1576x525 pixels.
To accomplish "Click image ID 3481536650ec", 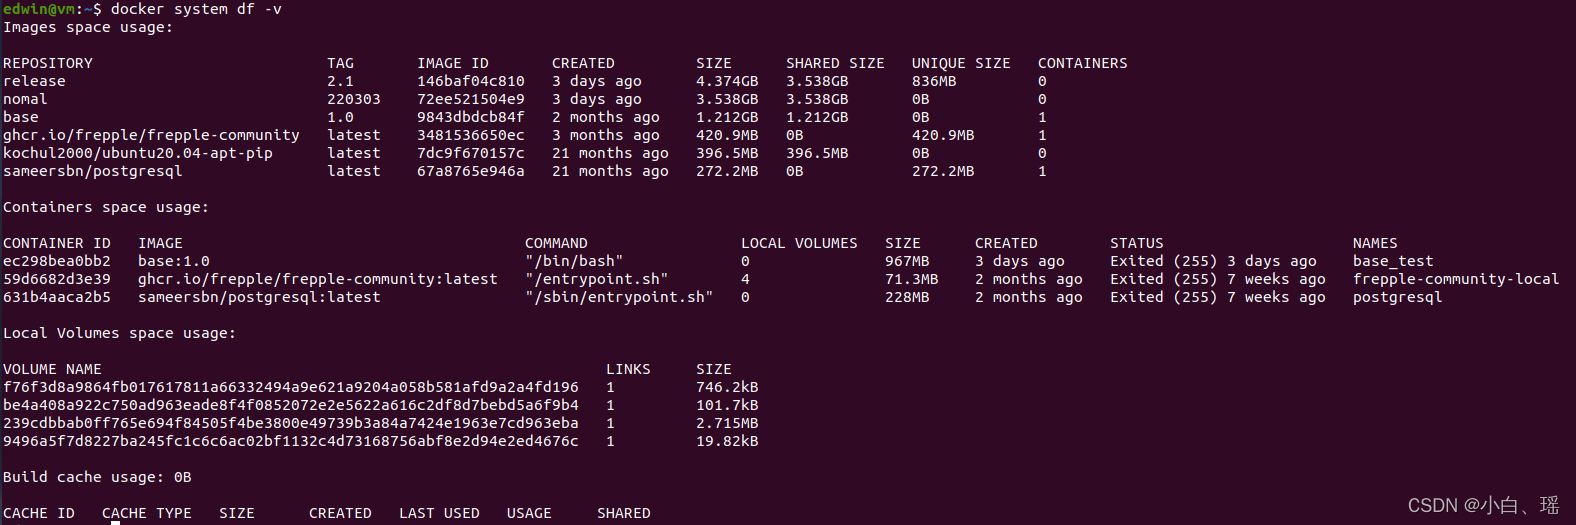I will click(471, 135).
